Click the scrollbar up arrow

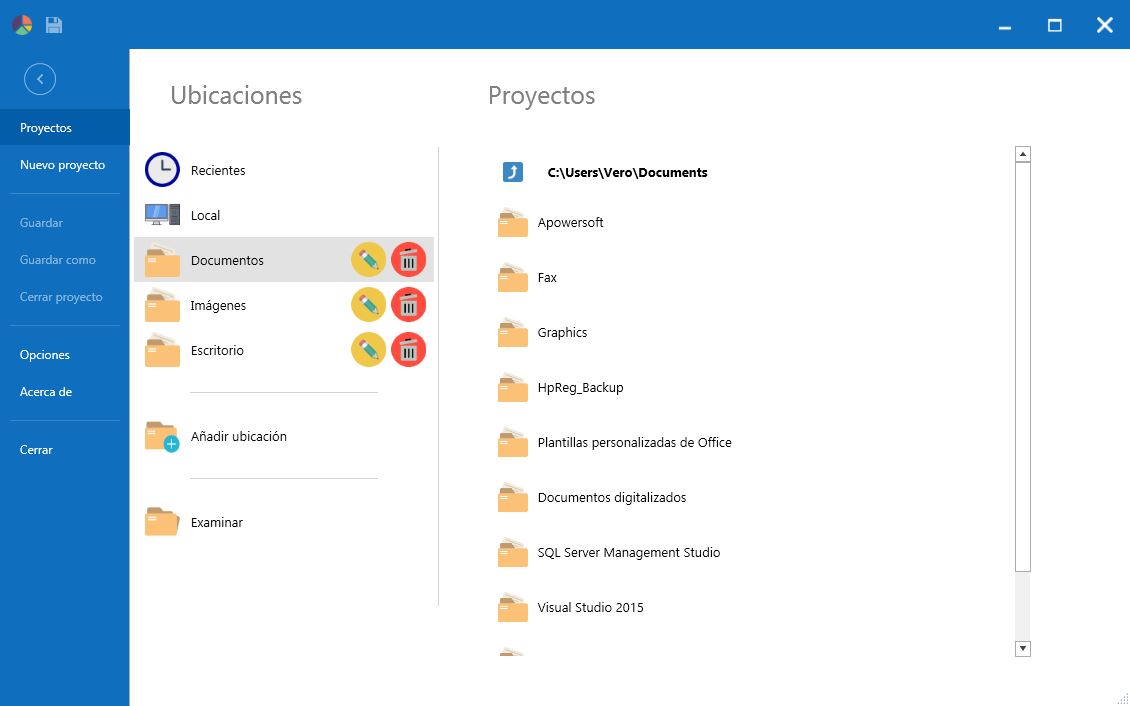pos(1022,155)
